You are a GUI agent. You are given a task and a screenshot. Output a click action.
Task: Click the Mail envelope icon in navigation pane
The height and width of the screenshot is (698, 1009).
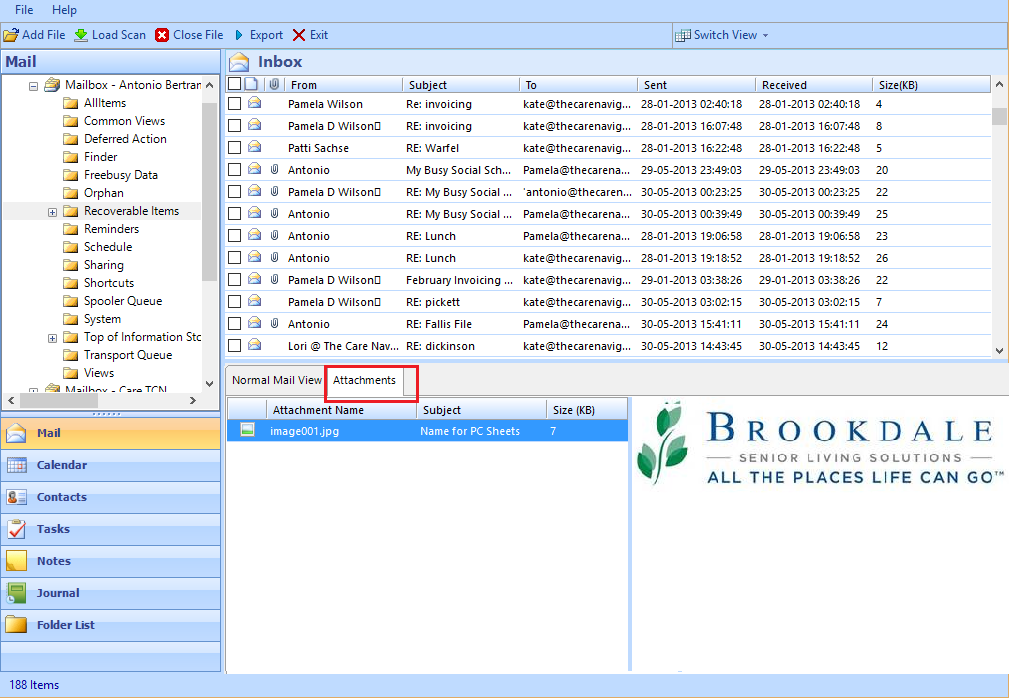[x=16, y=433]
